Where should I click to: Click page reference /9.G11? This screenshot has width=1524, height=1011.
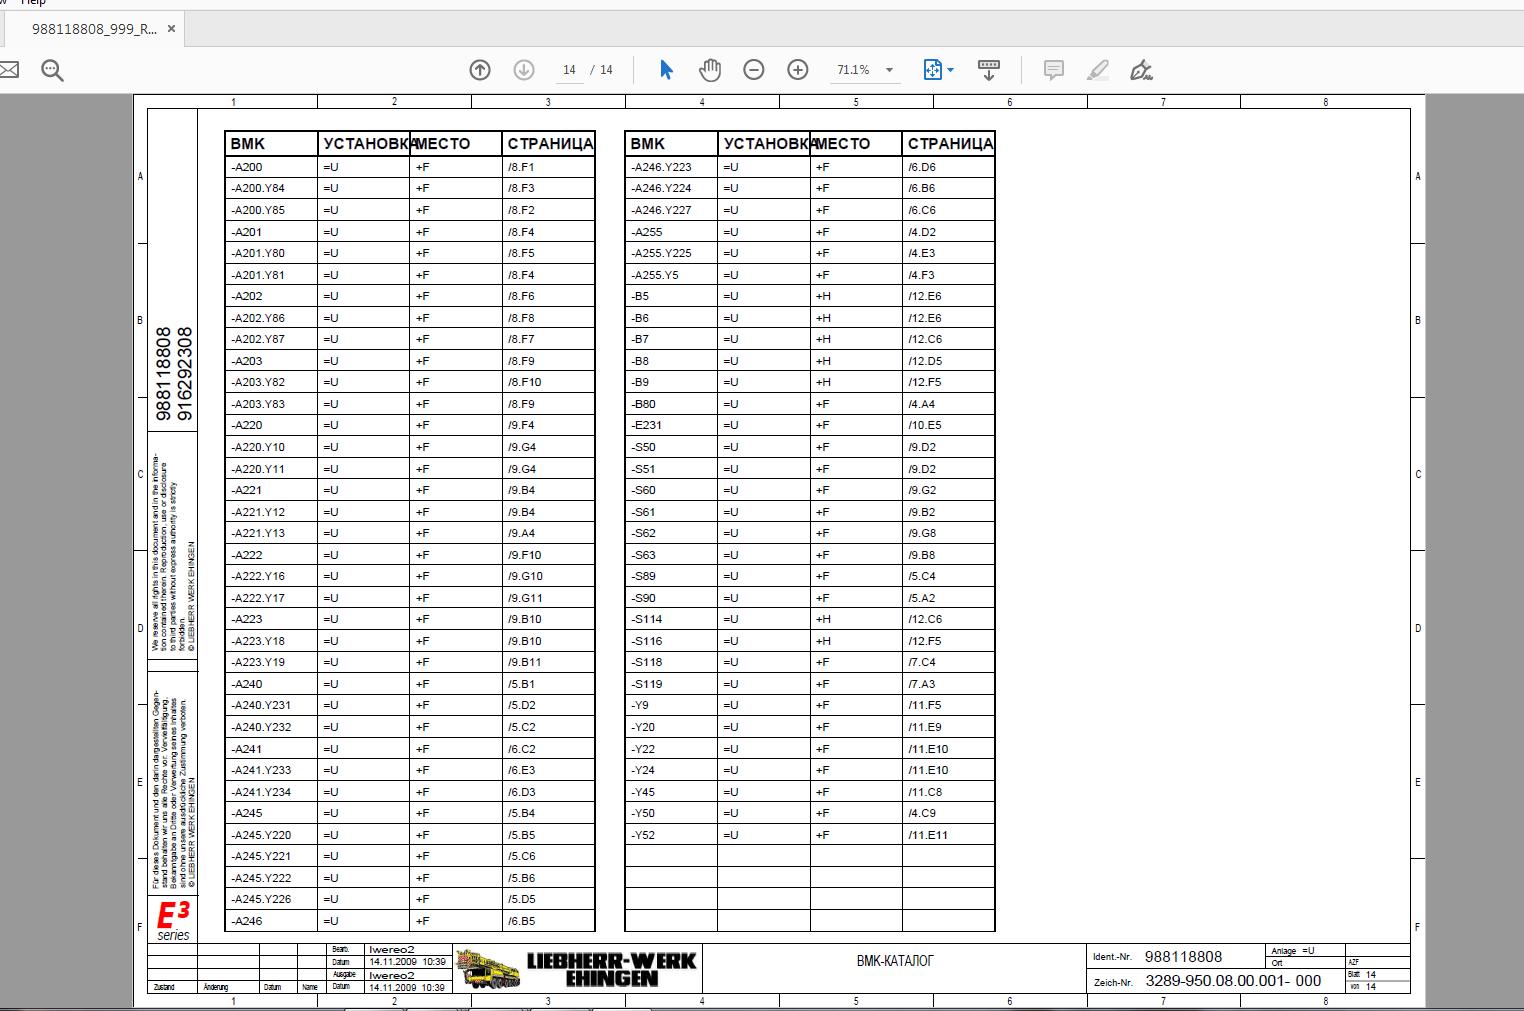pyautogui.click(x=525, y=598)
